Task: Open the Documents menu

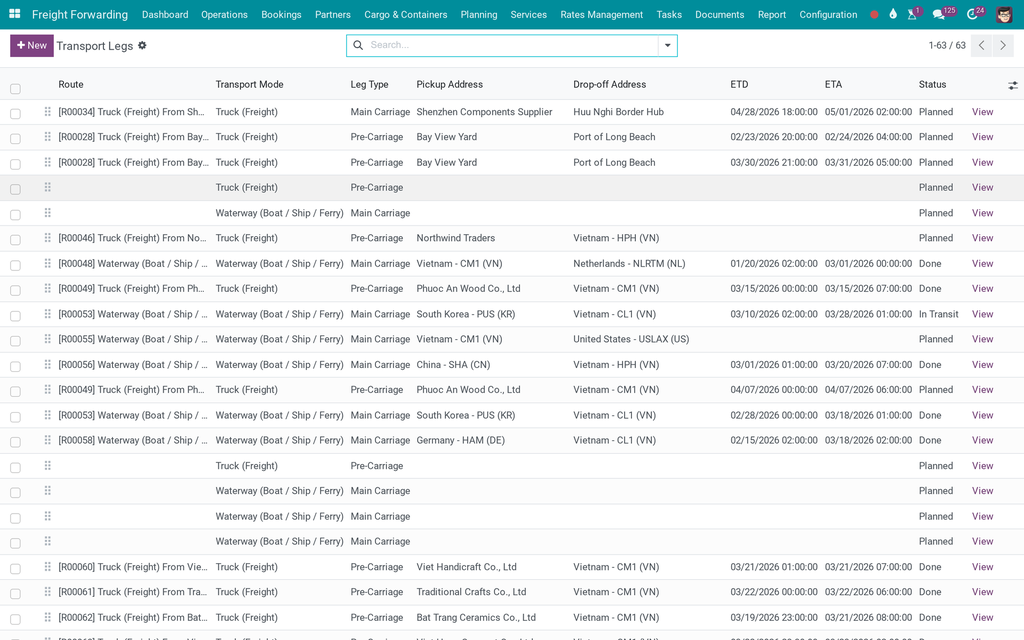Action: coord(720,14)
